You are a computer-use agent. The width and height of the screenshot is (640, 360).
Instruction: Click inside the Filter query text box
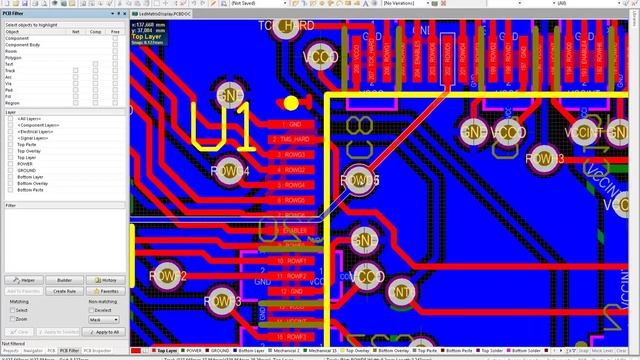pyautogui.click(x=64, y=241)
